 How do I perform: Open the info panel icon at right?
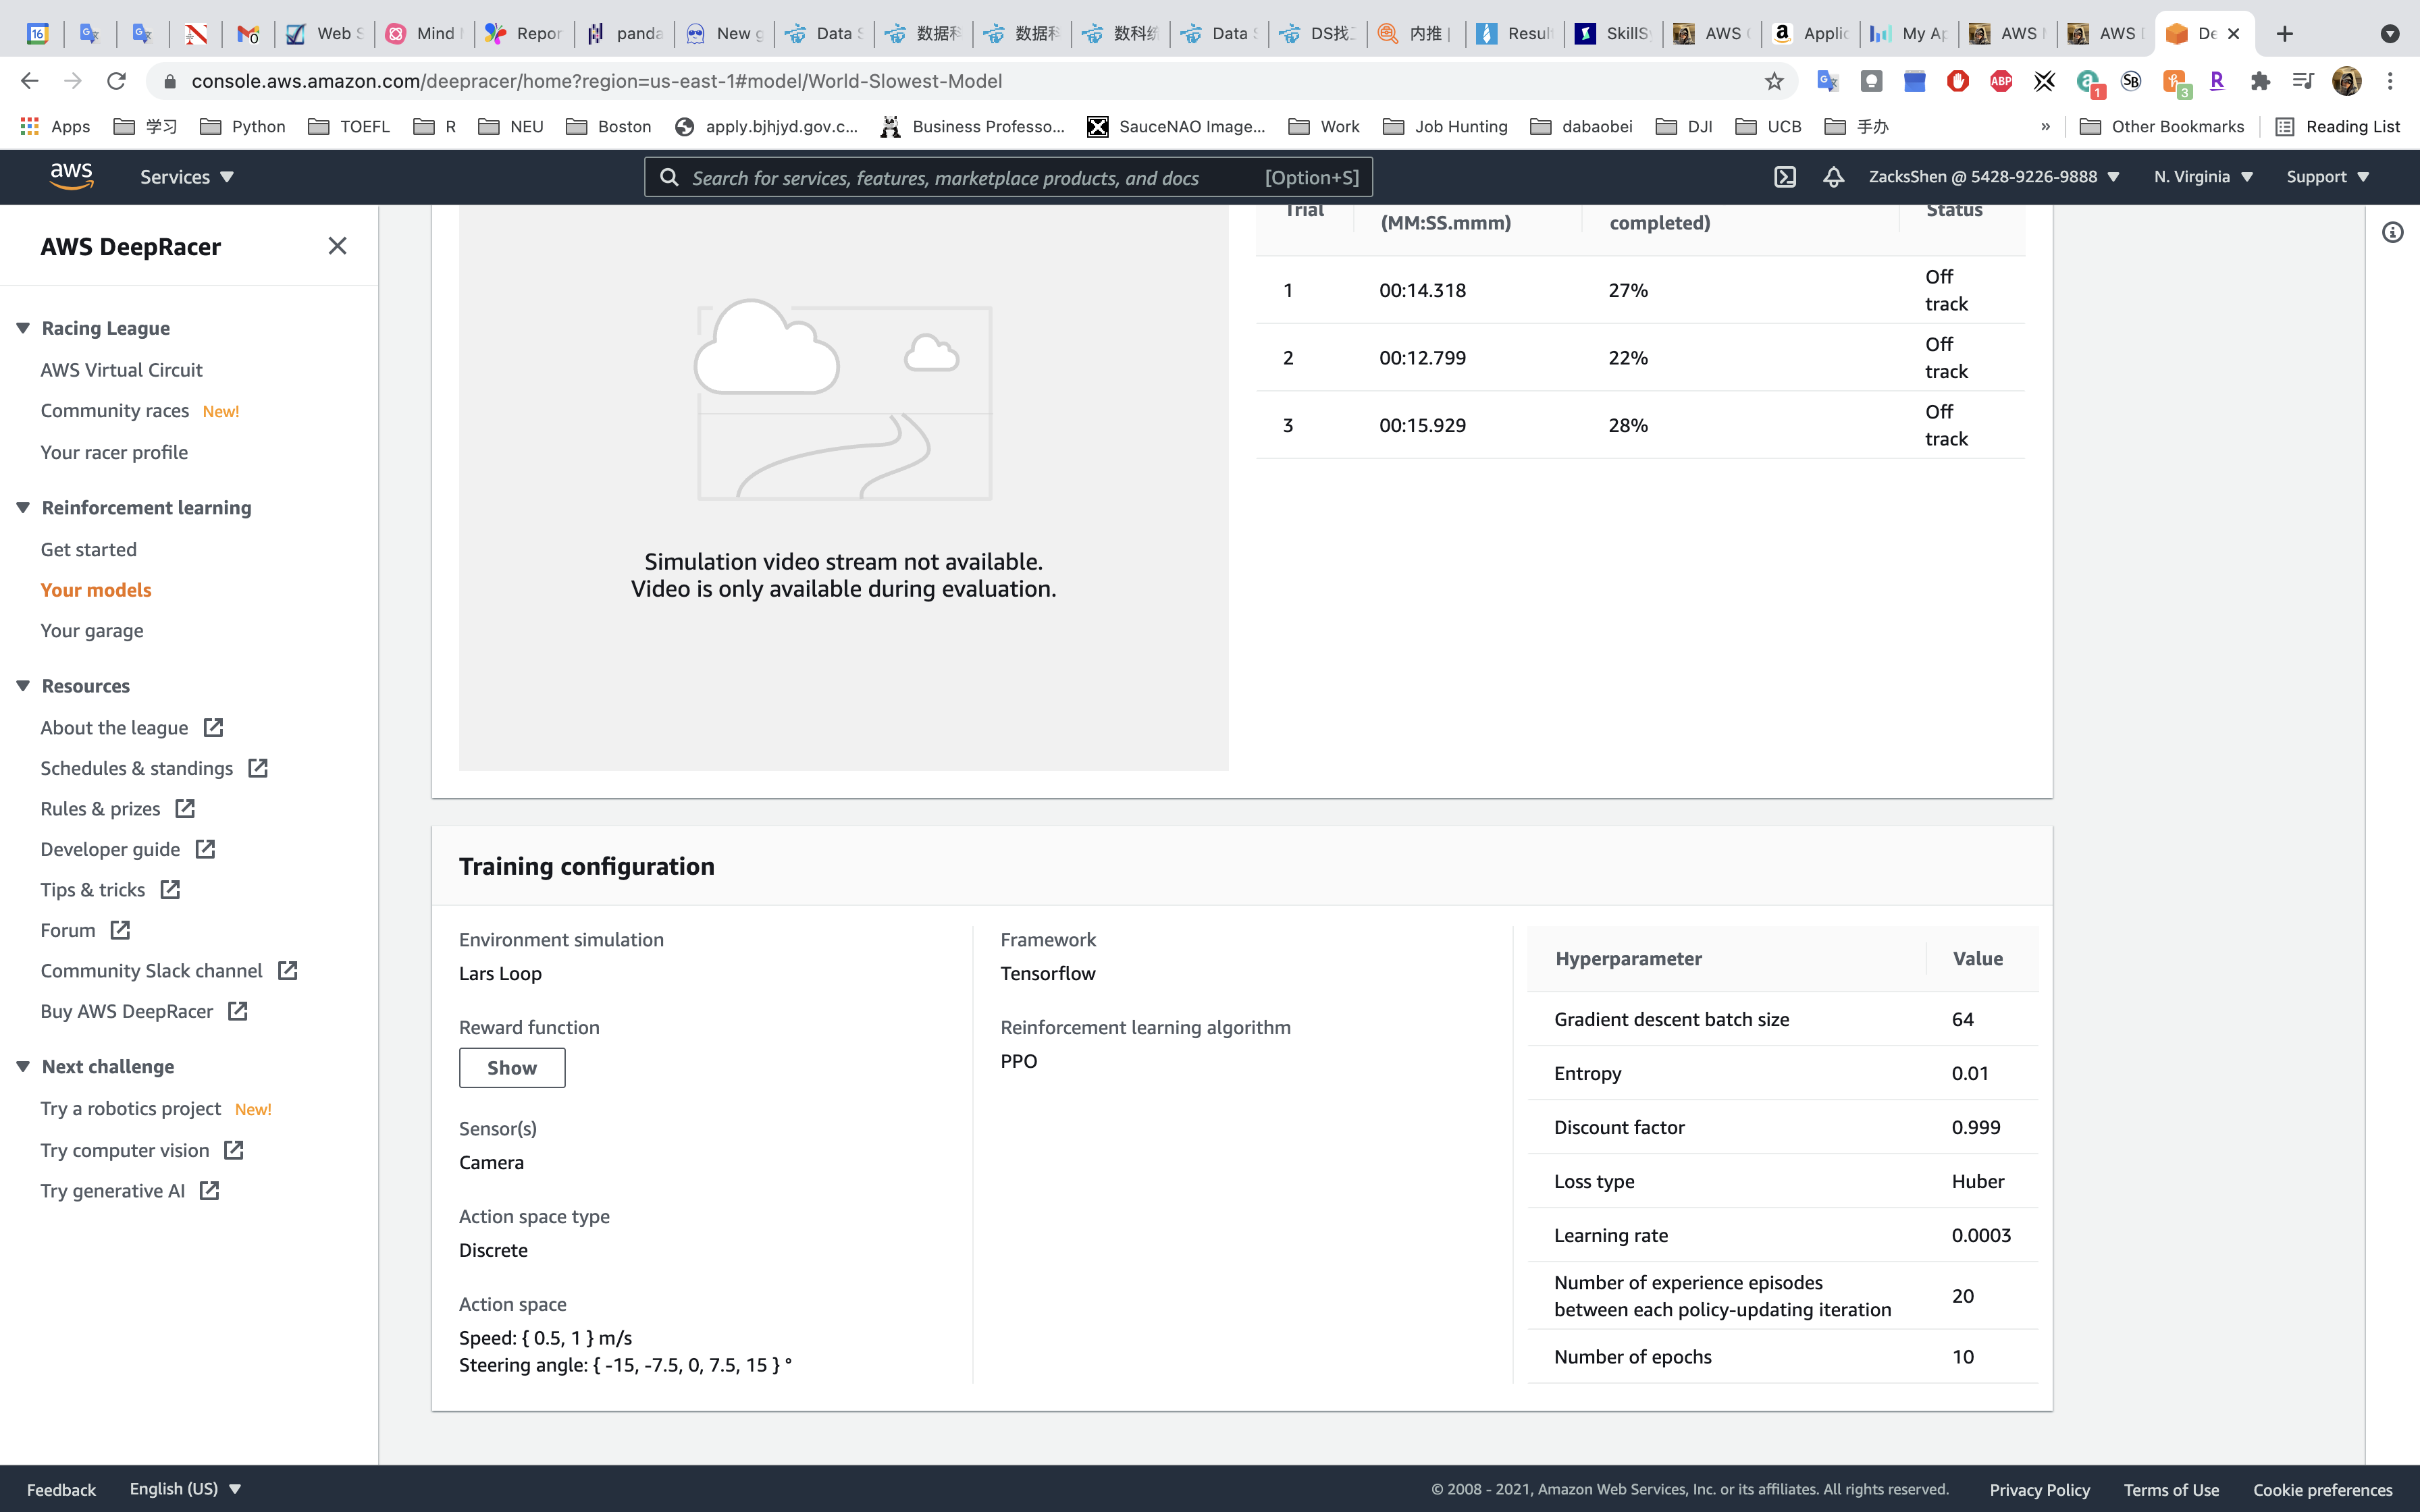2392,233
